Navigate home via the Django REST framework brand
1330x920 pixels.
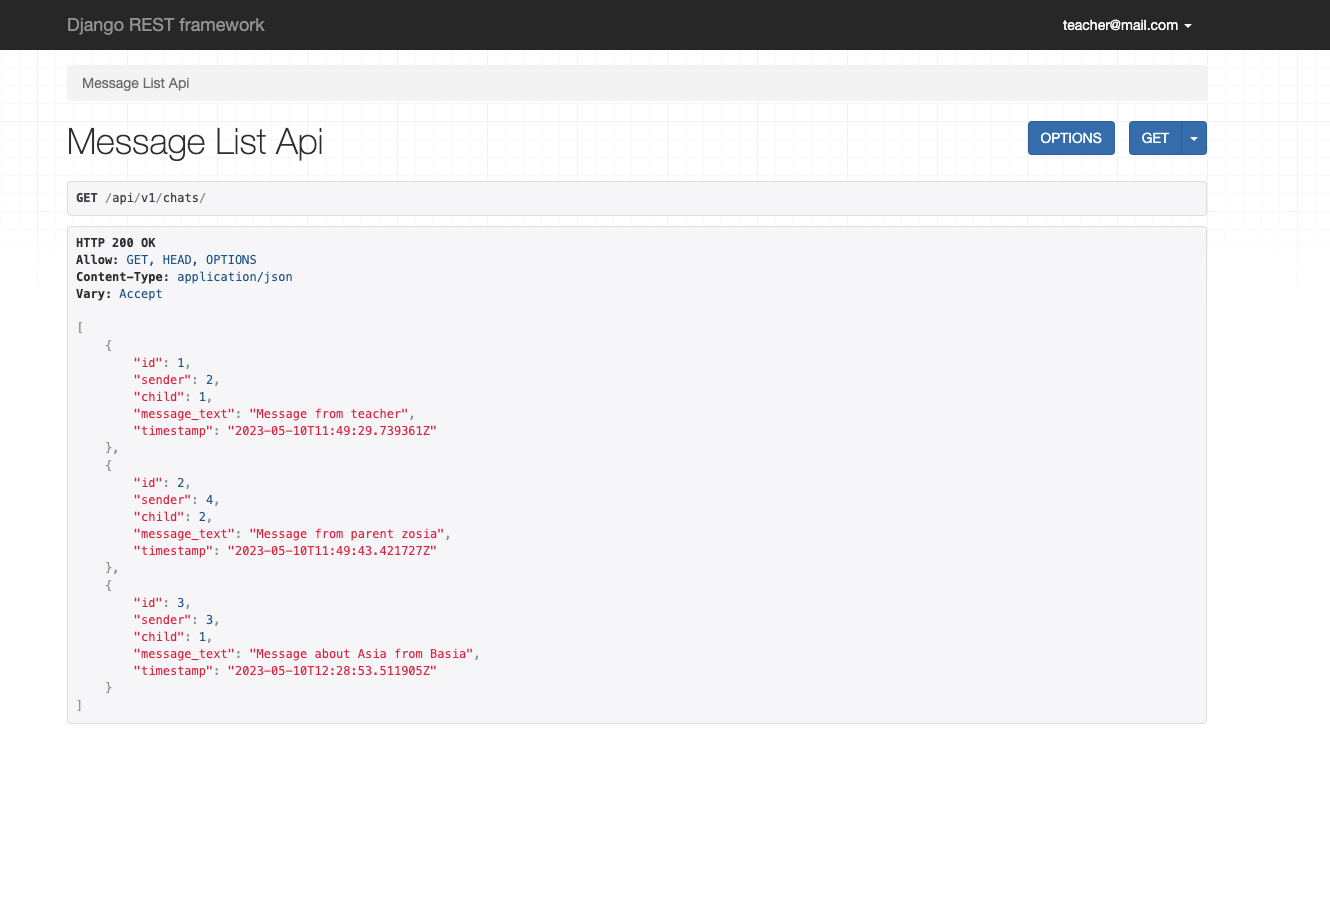pyautogui.click(x=165, y=25)
